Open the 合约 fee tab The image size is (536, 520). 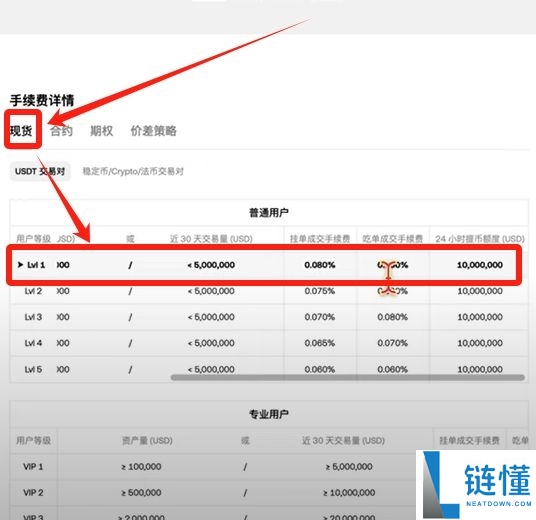62,131
